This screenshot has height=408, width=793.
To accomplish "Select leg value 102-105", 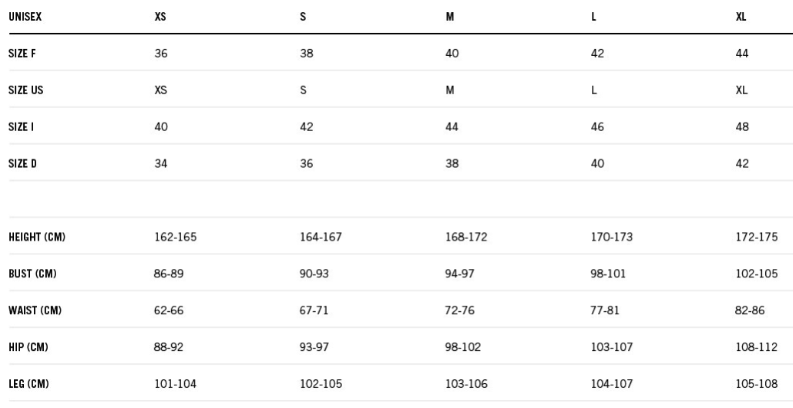I will (321, 384).
